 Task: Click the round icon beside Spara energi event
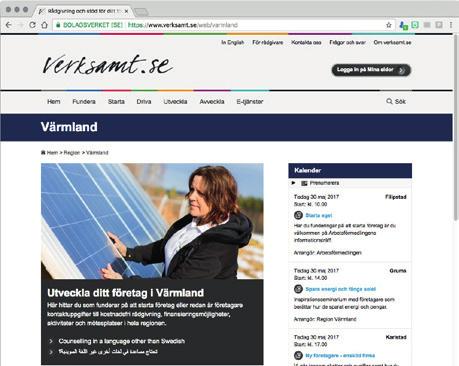(298, 289)
